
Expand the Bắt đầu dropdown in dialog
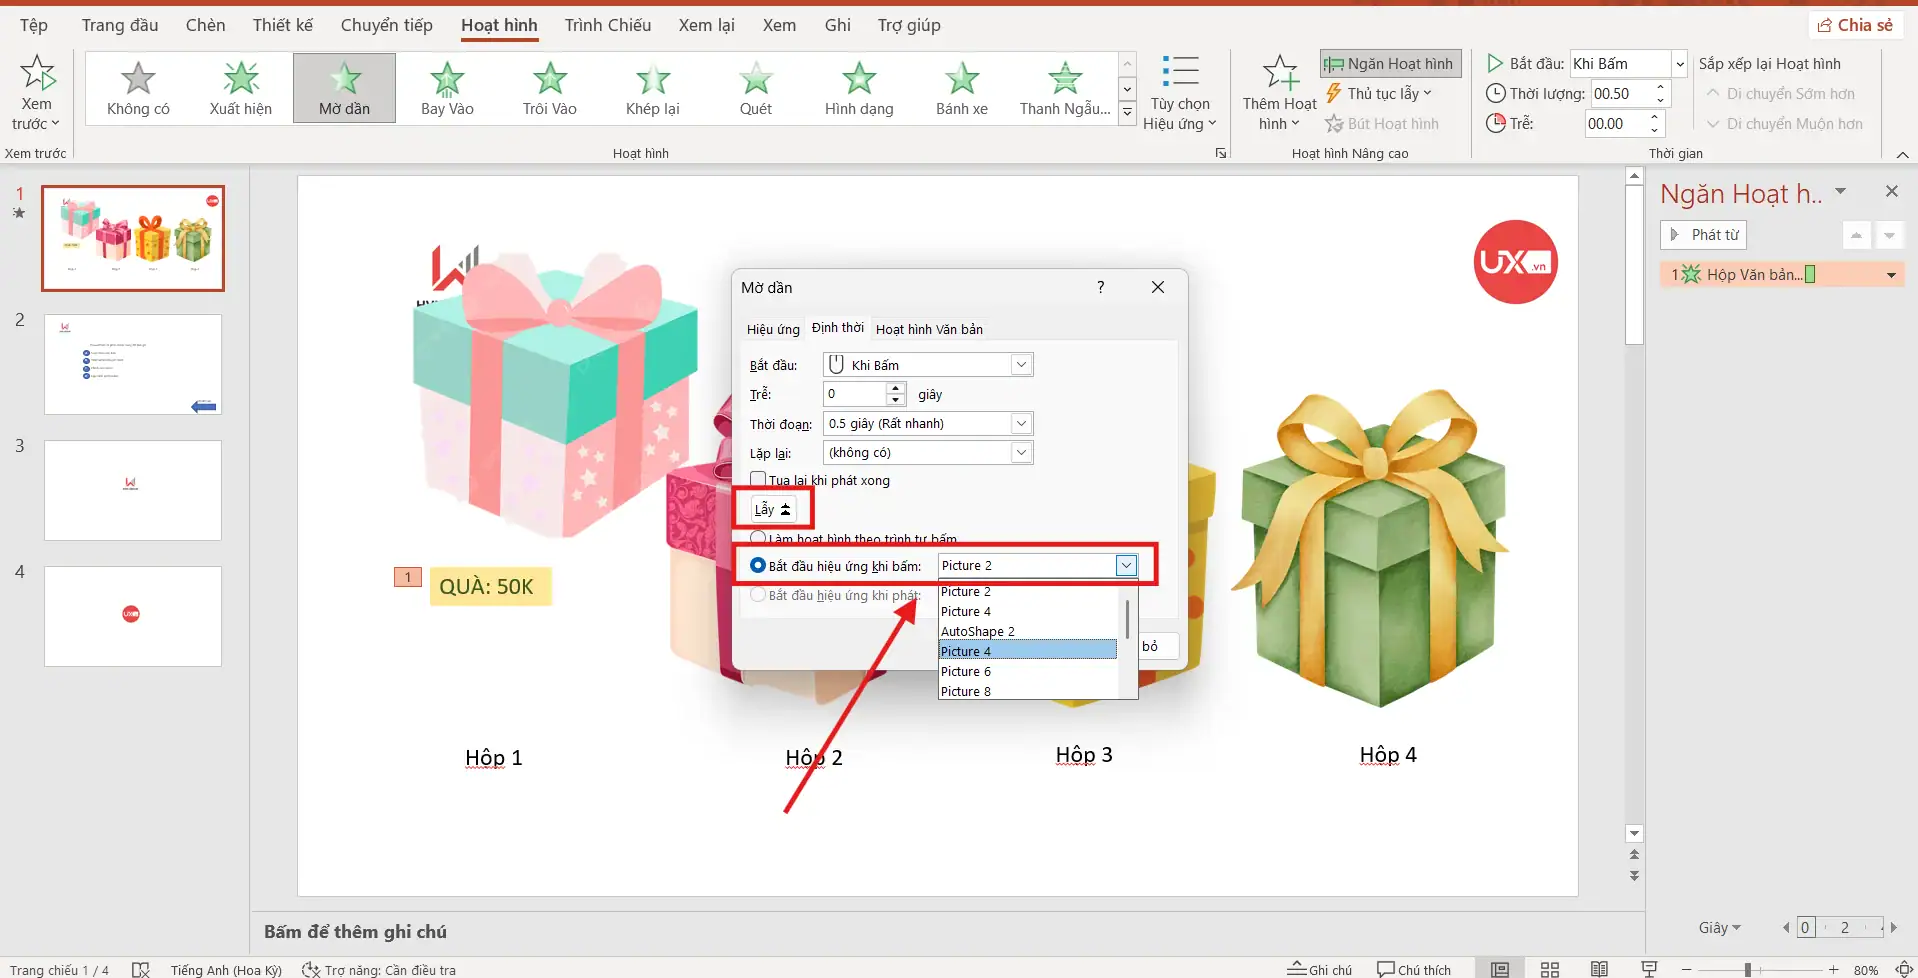[1021, 365]
